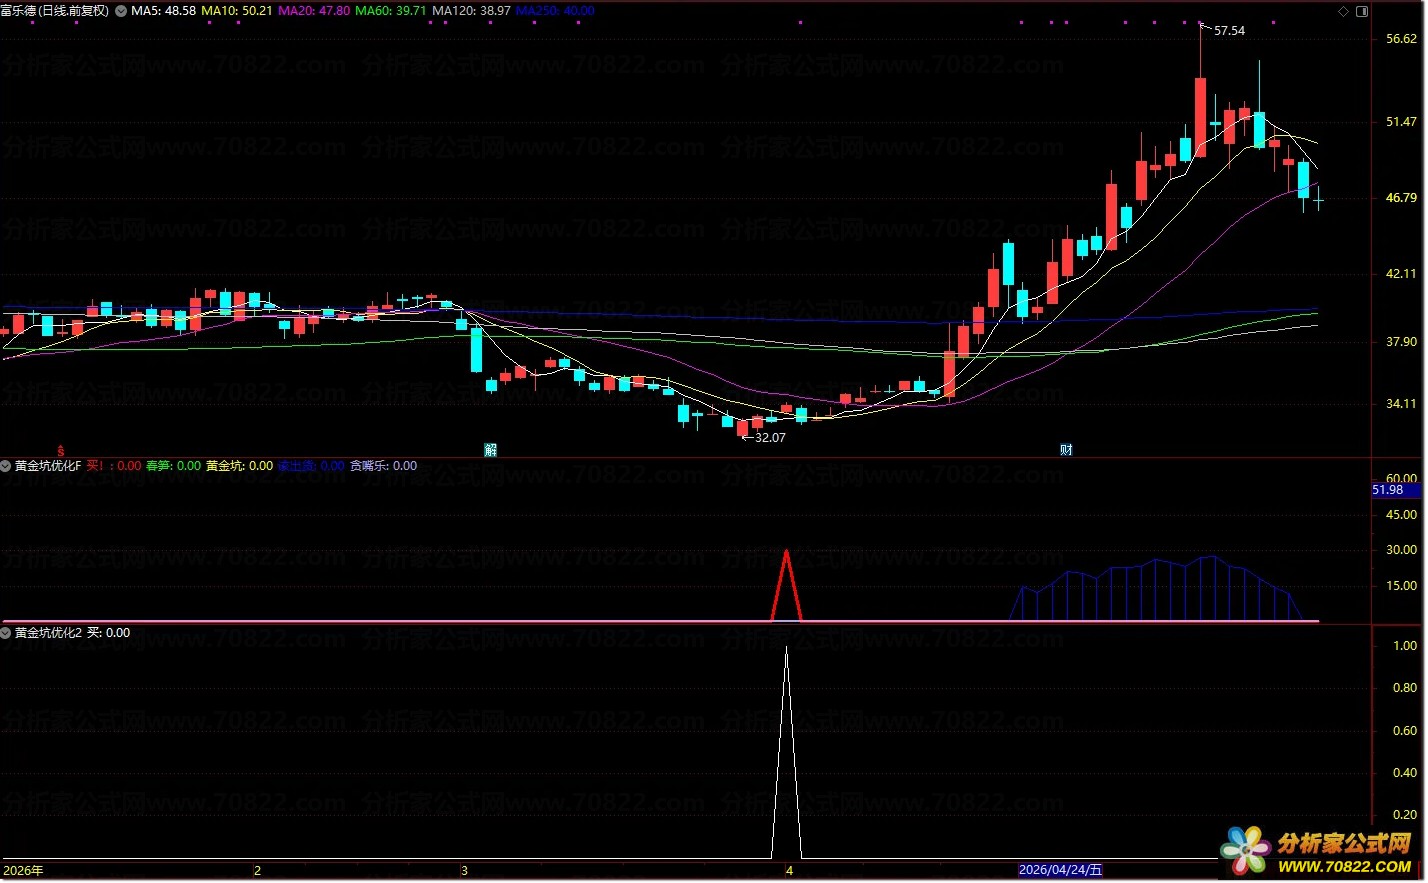The image size is (1428, 883).
Task: Toggle the side panel layout icon
Action: [1362, 11]
